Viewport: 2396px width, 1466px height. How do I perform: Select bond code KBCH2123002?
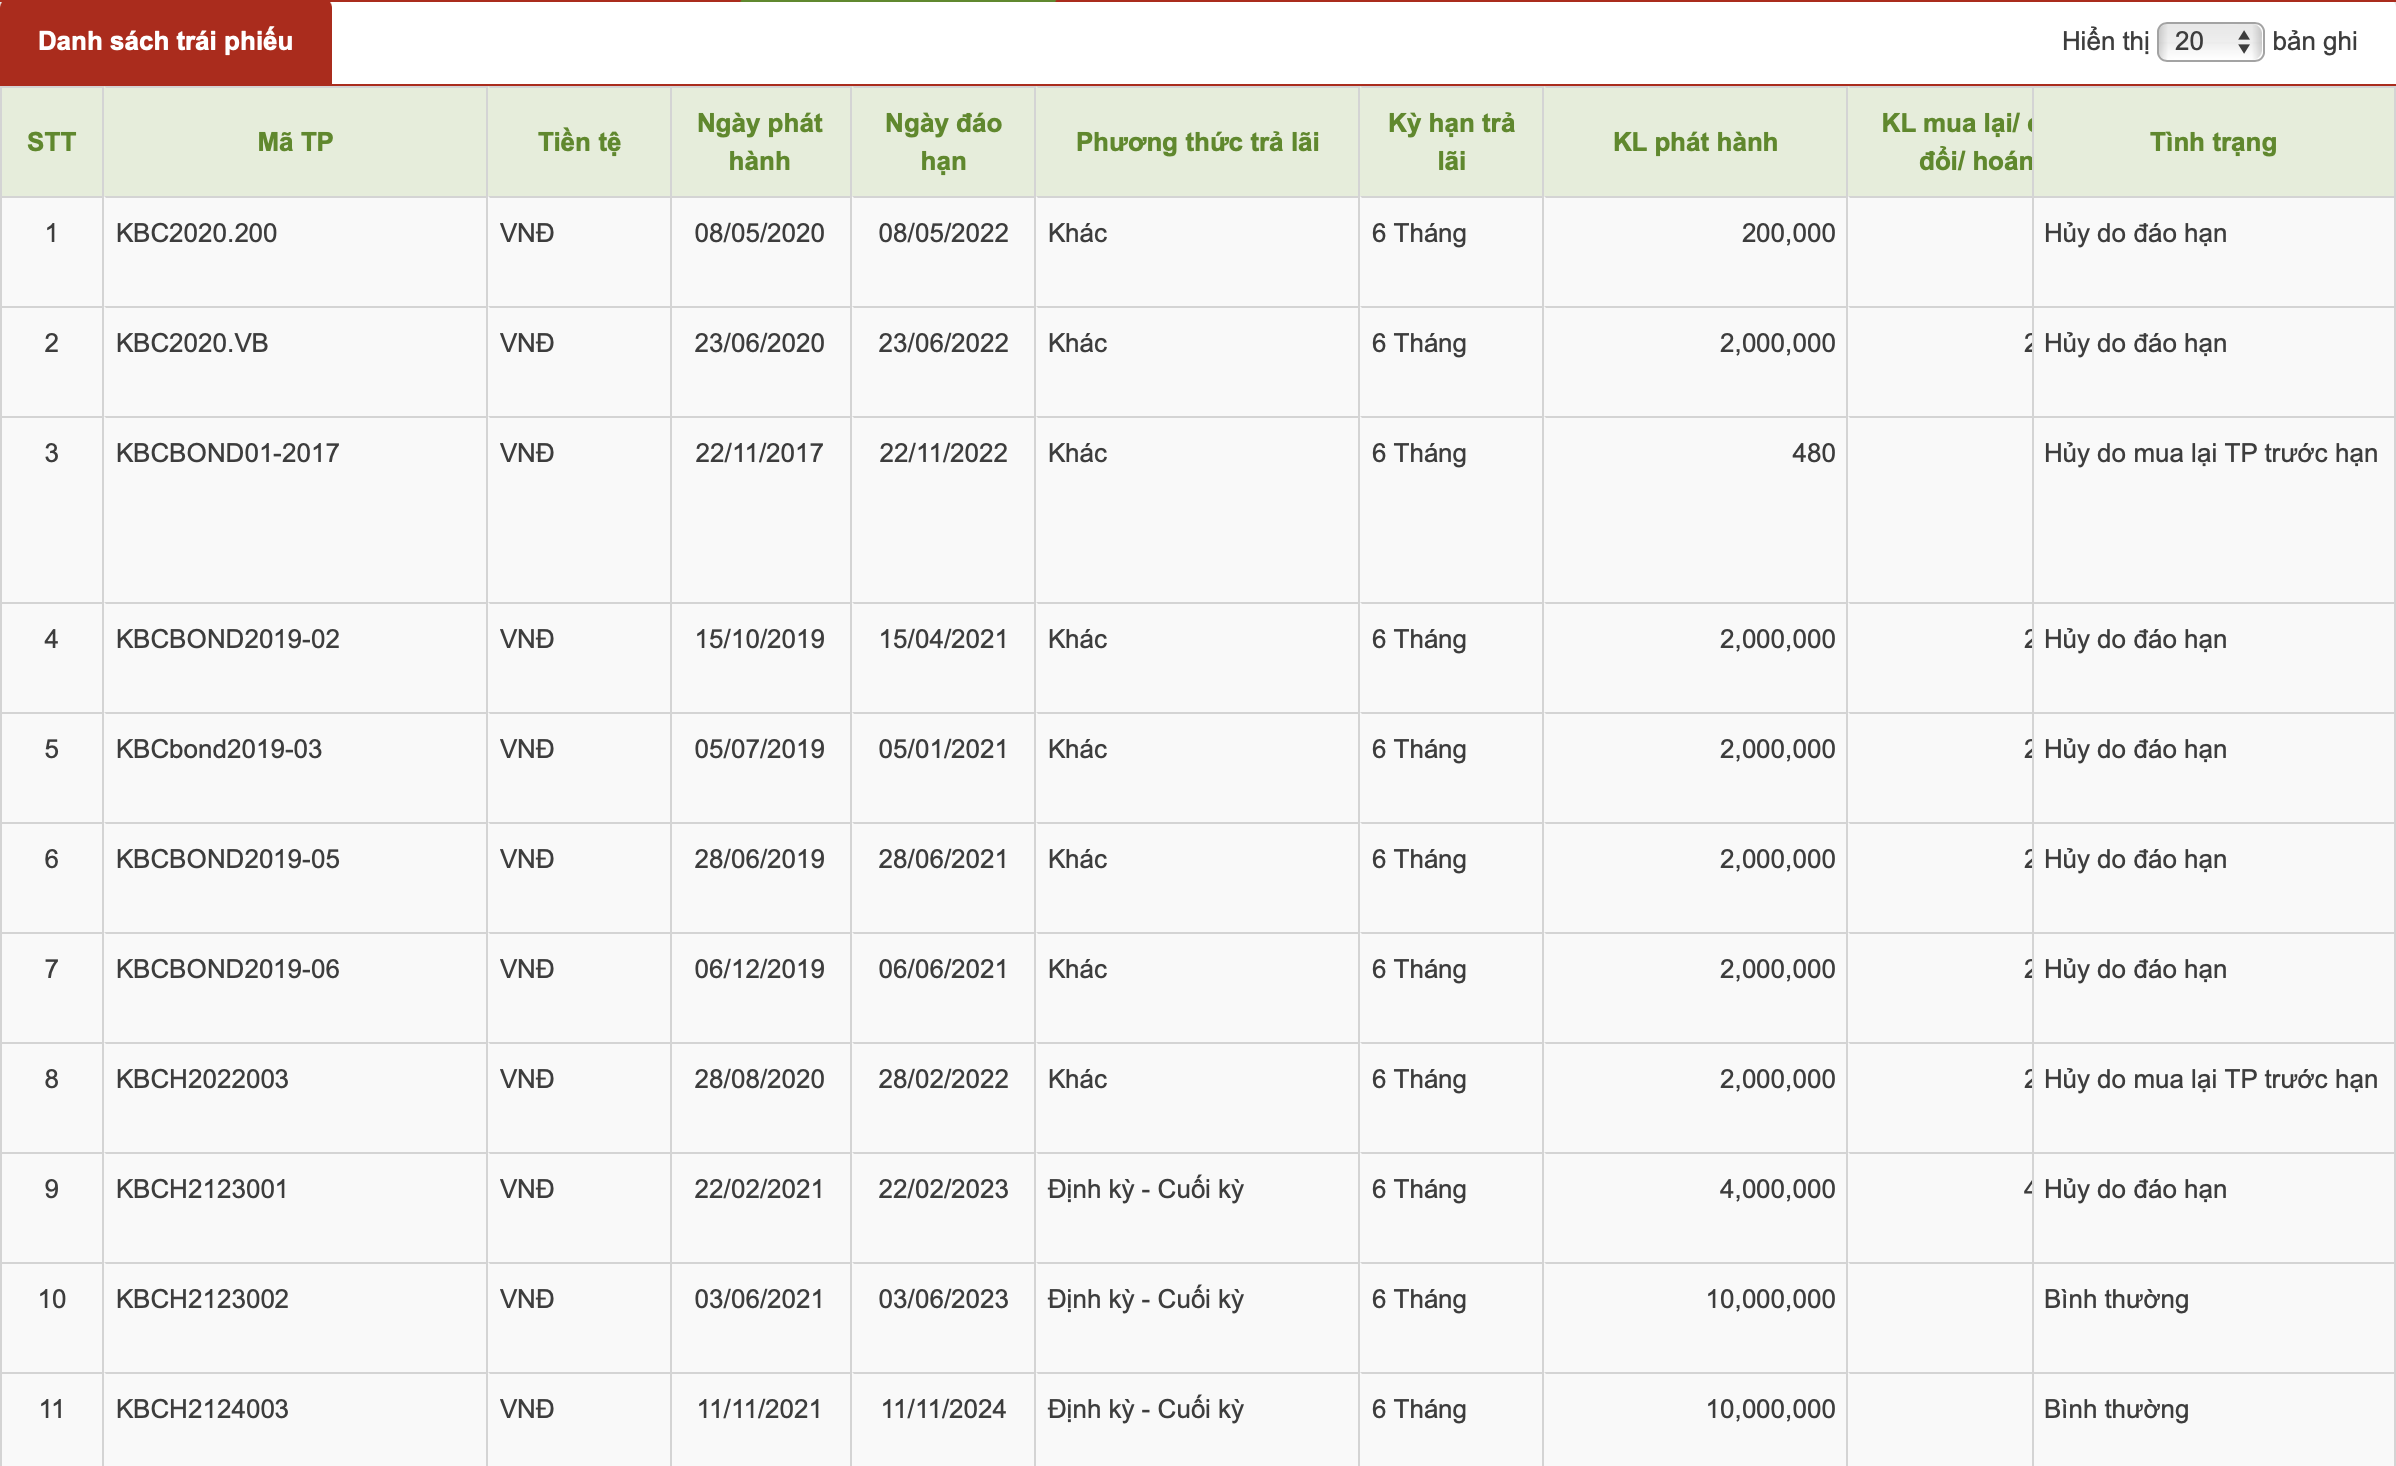click(x=202, y=1299)
